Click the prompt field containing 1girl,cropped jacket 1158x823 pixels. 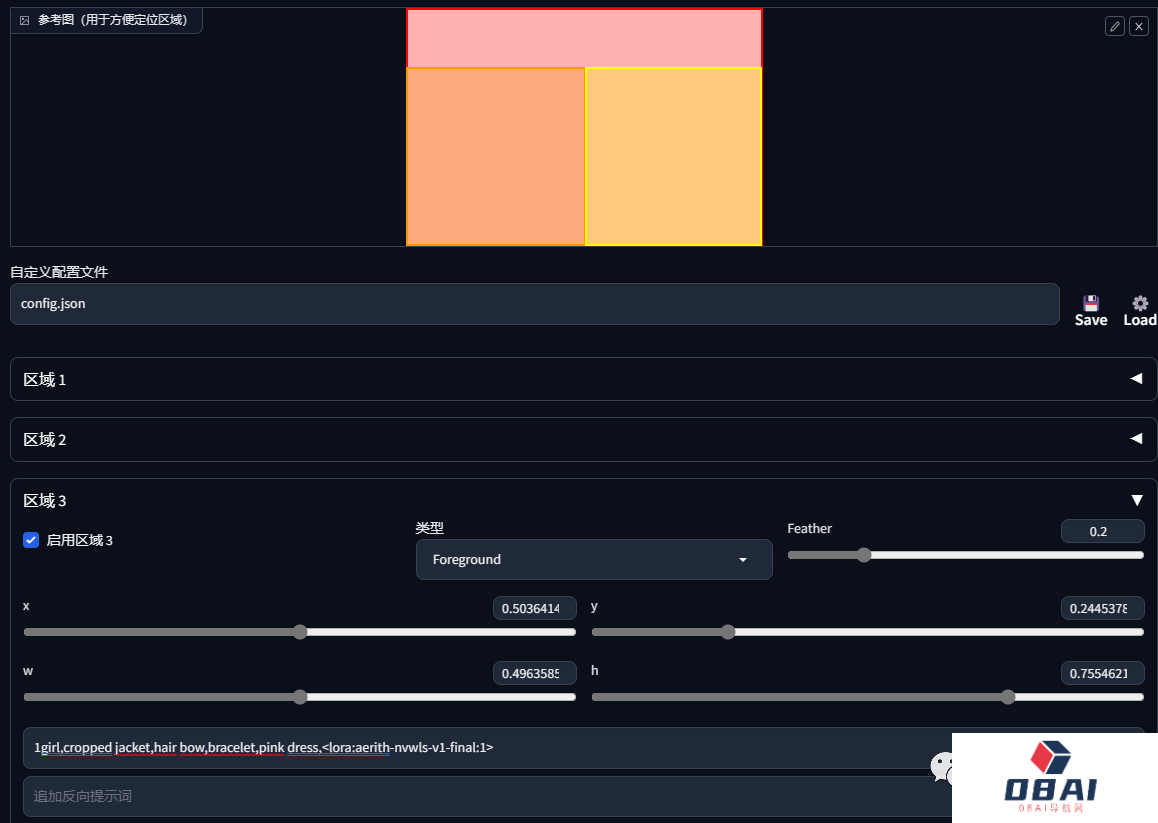480,747
